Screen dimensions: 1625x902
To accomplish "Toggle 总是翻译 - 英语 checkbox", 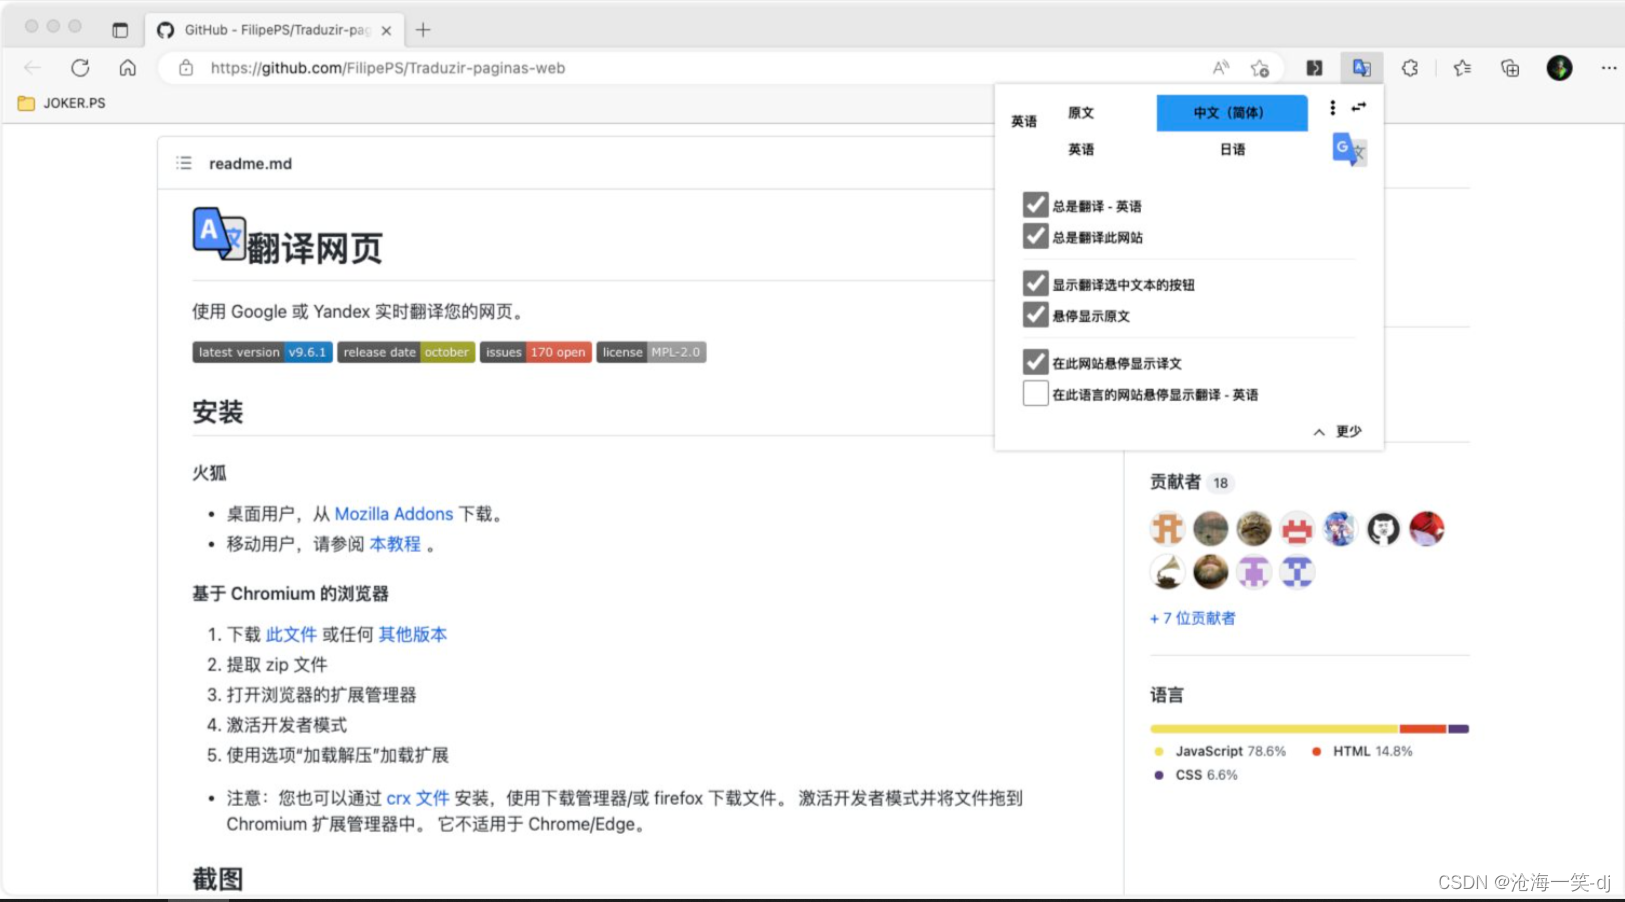I will tap(1035, 205).
